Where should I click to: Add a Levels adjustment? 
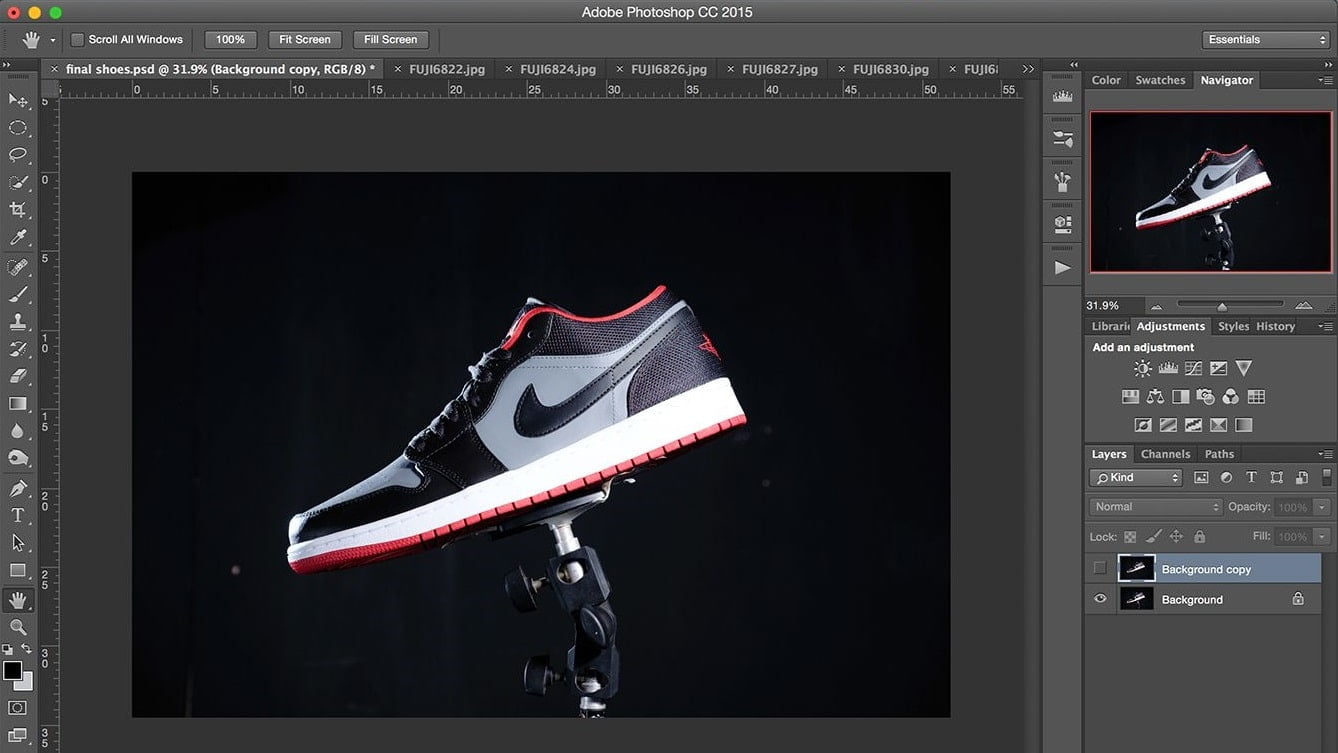coord(1168,369)
